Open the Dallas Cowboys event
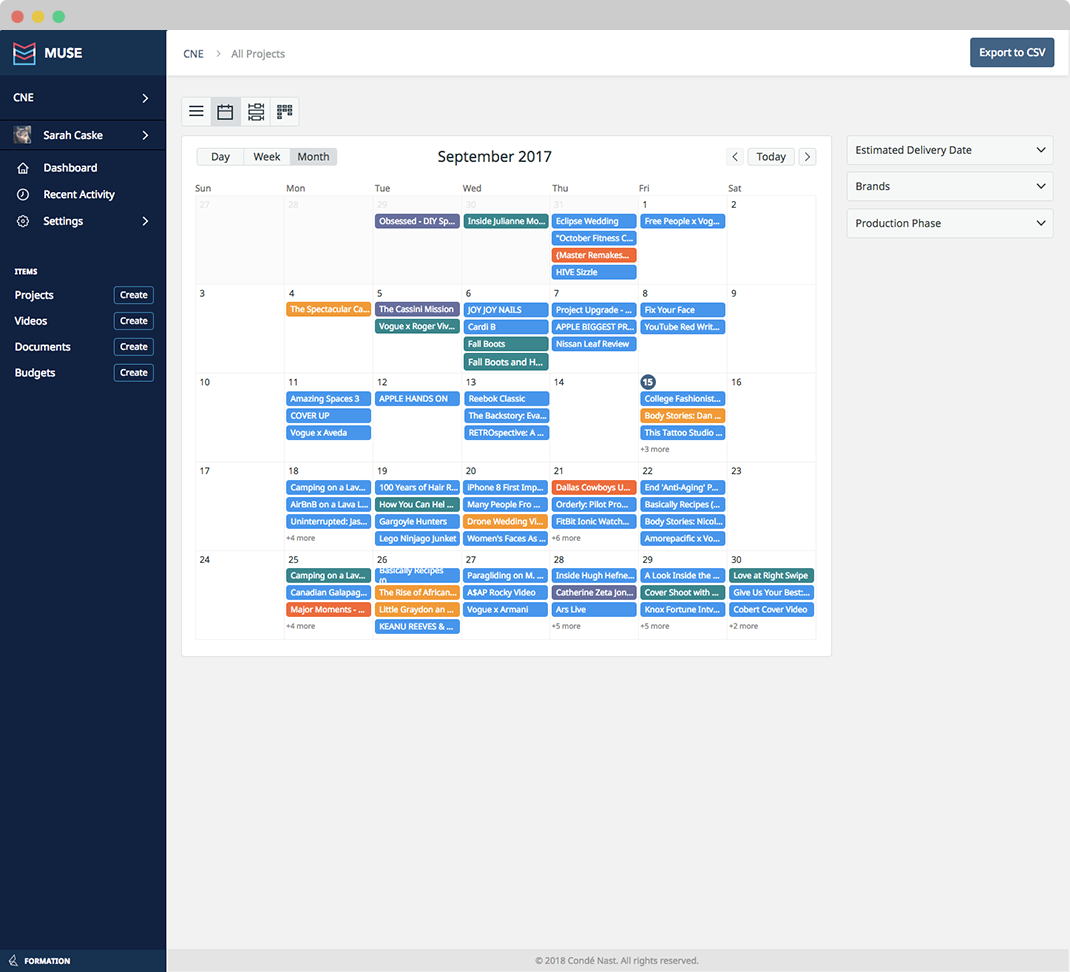The image size is (1070, 972). tap(594, 487)
